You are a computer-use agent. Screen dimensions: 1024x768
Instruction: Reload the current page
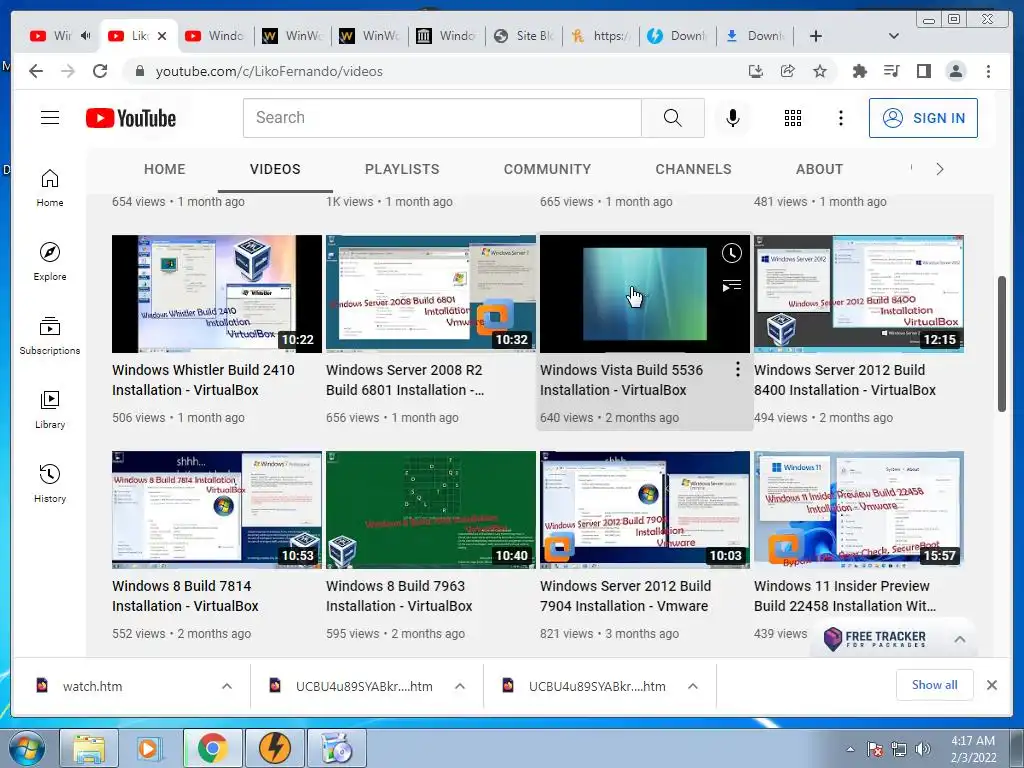point(100,71)
